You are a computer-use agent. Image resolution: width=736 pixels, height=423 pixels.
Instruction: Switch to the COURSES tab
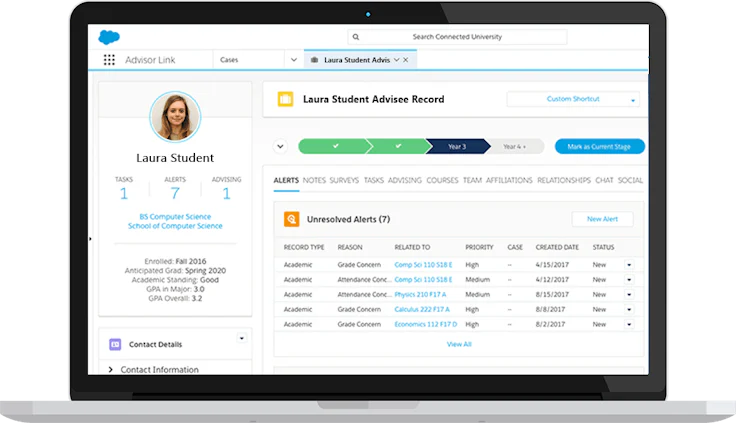click(x=442, y=180)
